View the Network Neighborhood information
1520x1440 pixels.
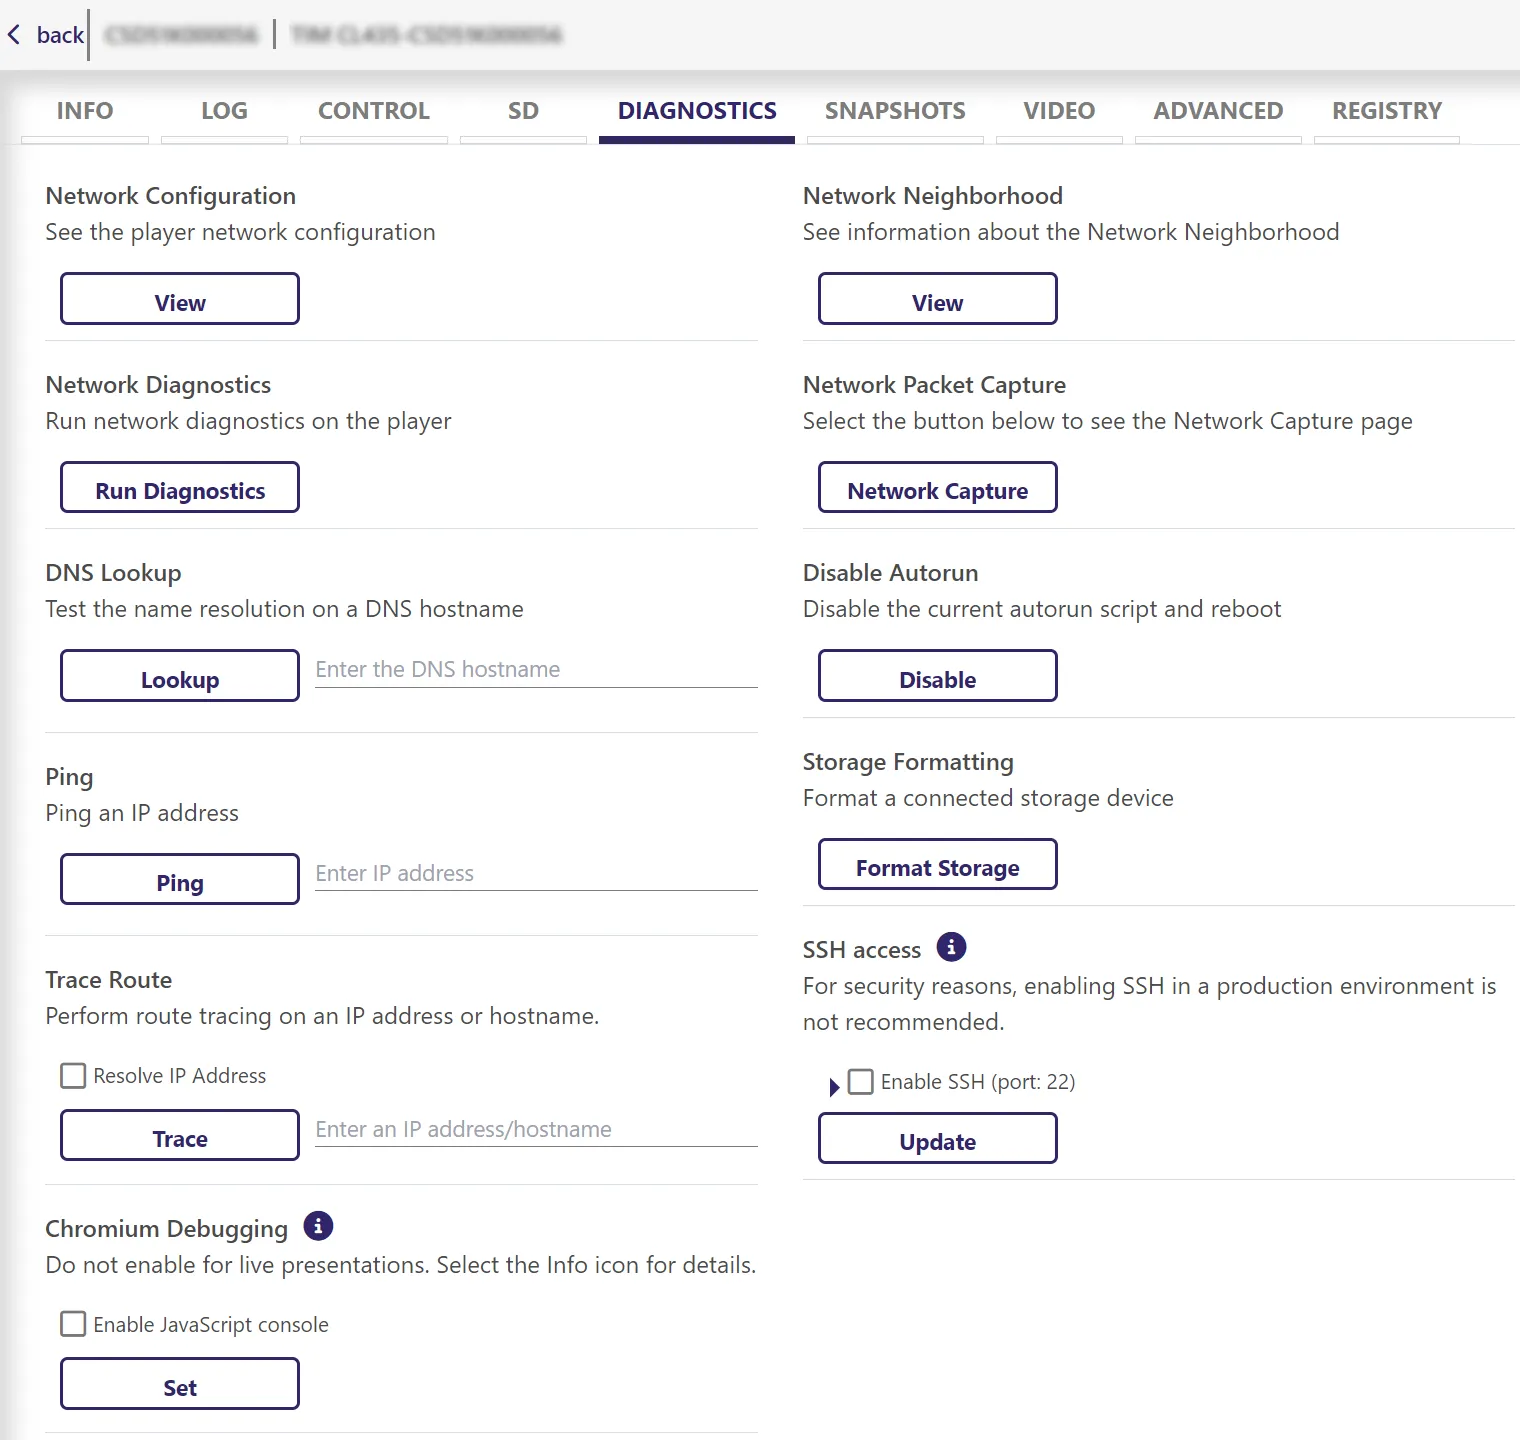pyautogui.click(x=937, y=299)
